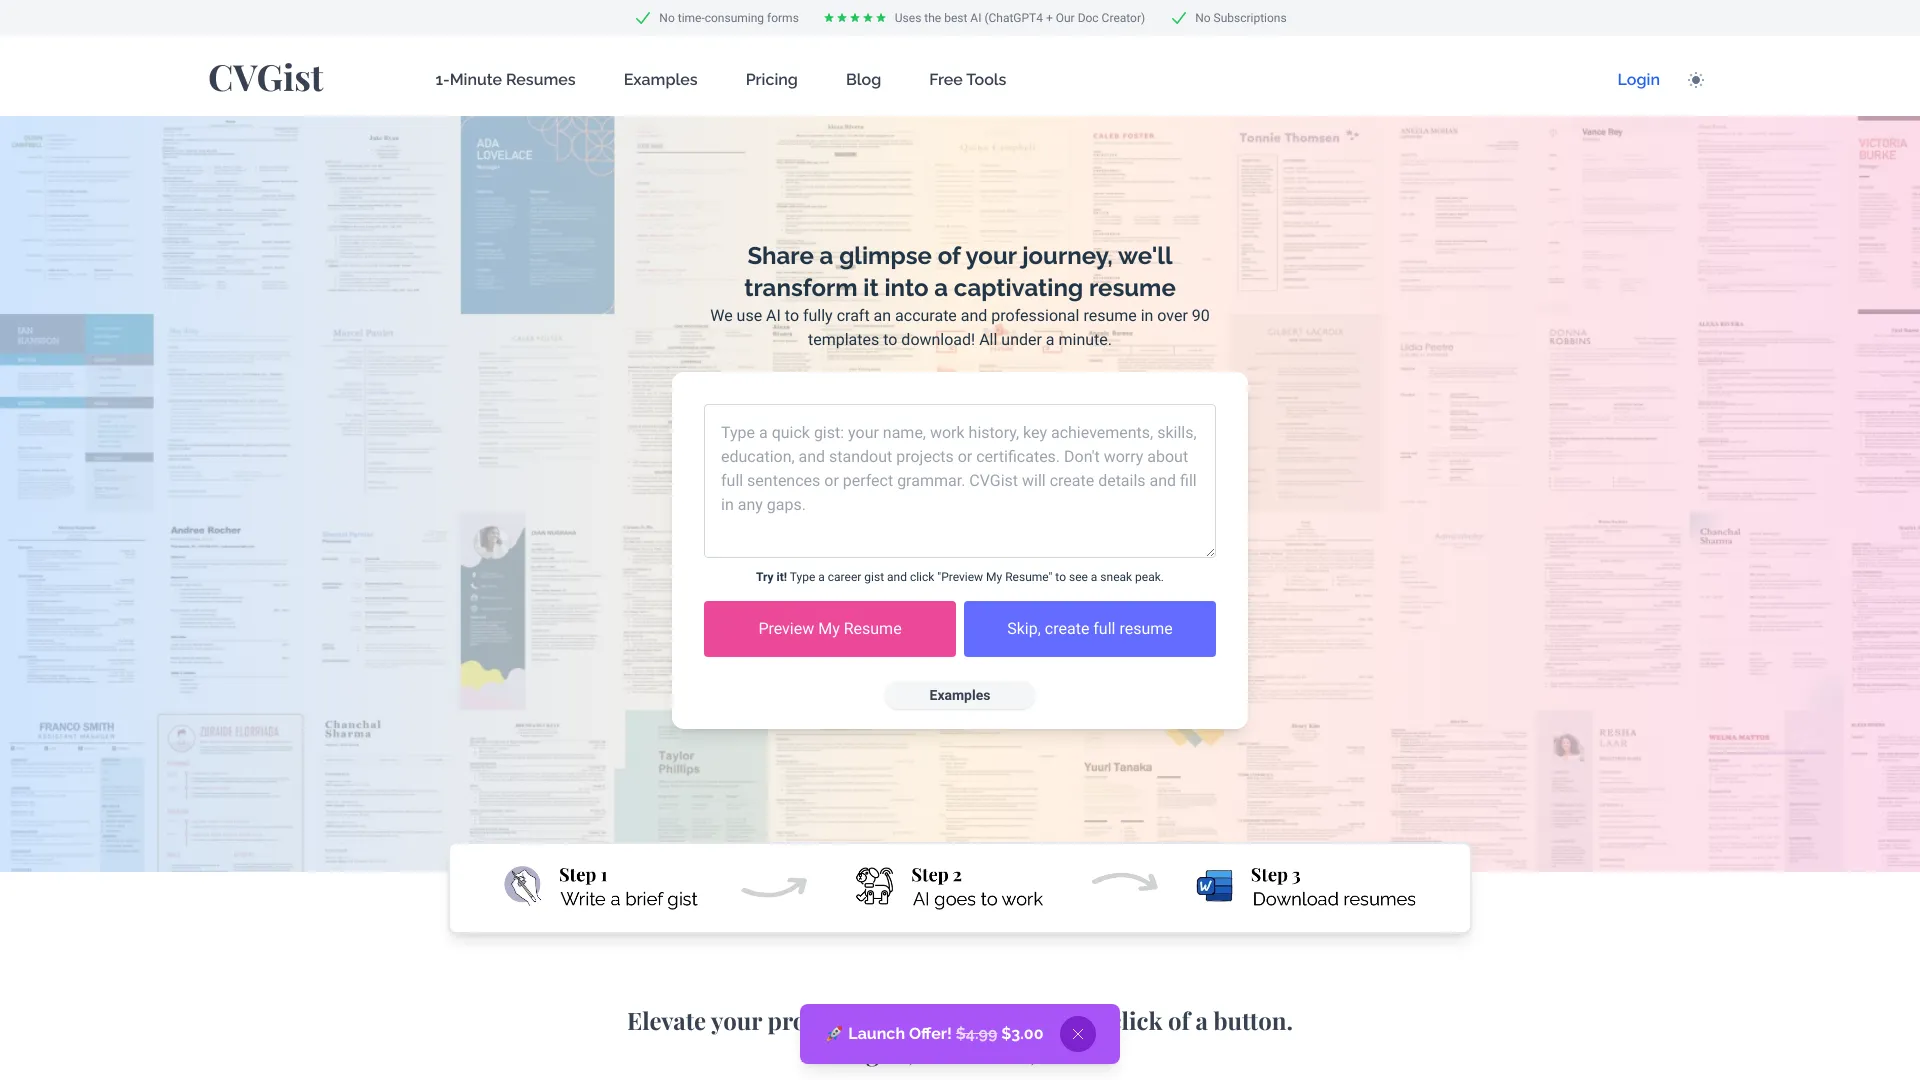
Task: Click Login link in navigation
Action: 1638,79
